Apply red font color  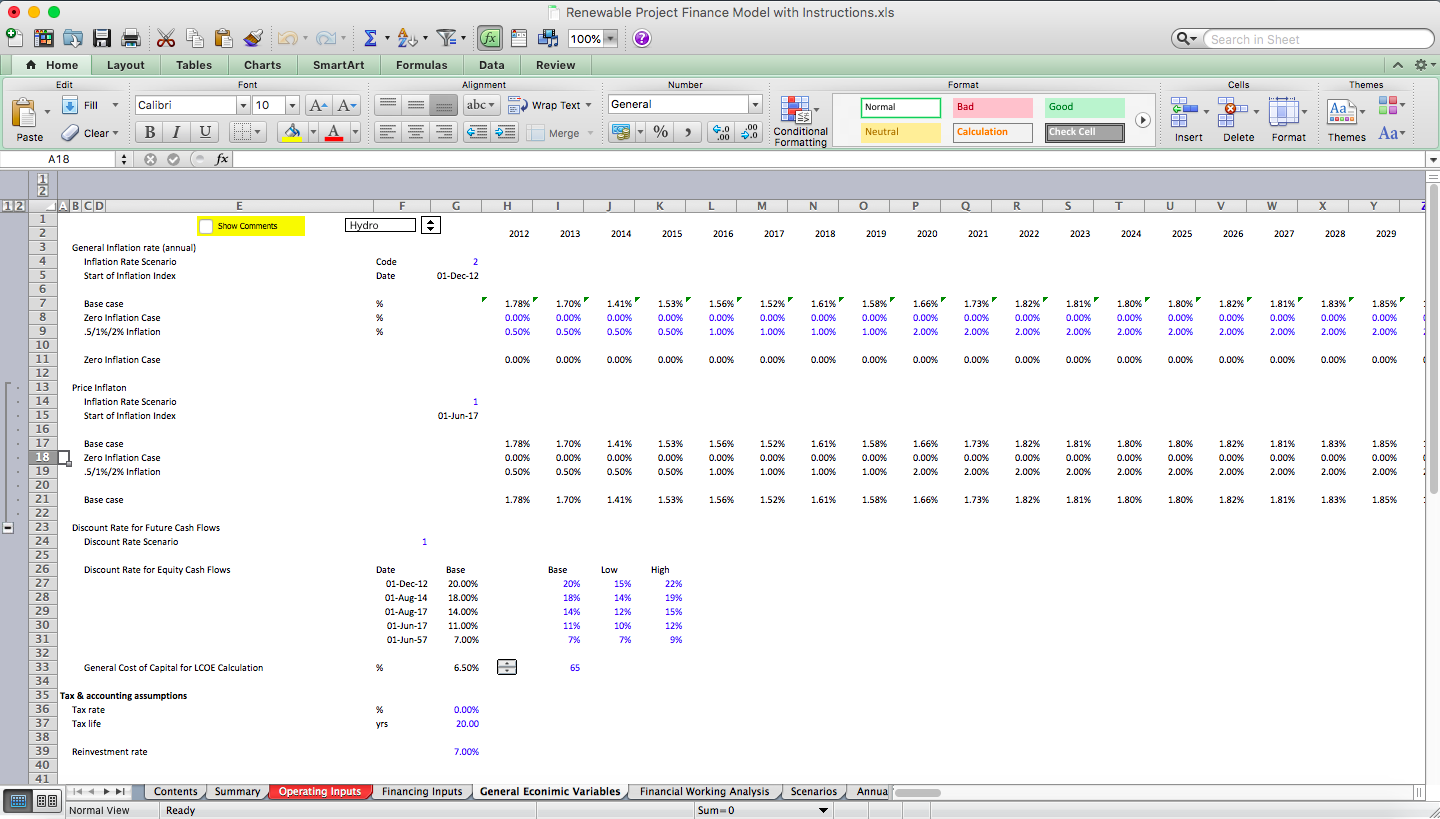(x=333, y=132)
